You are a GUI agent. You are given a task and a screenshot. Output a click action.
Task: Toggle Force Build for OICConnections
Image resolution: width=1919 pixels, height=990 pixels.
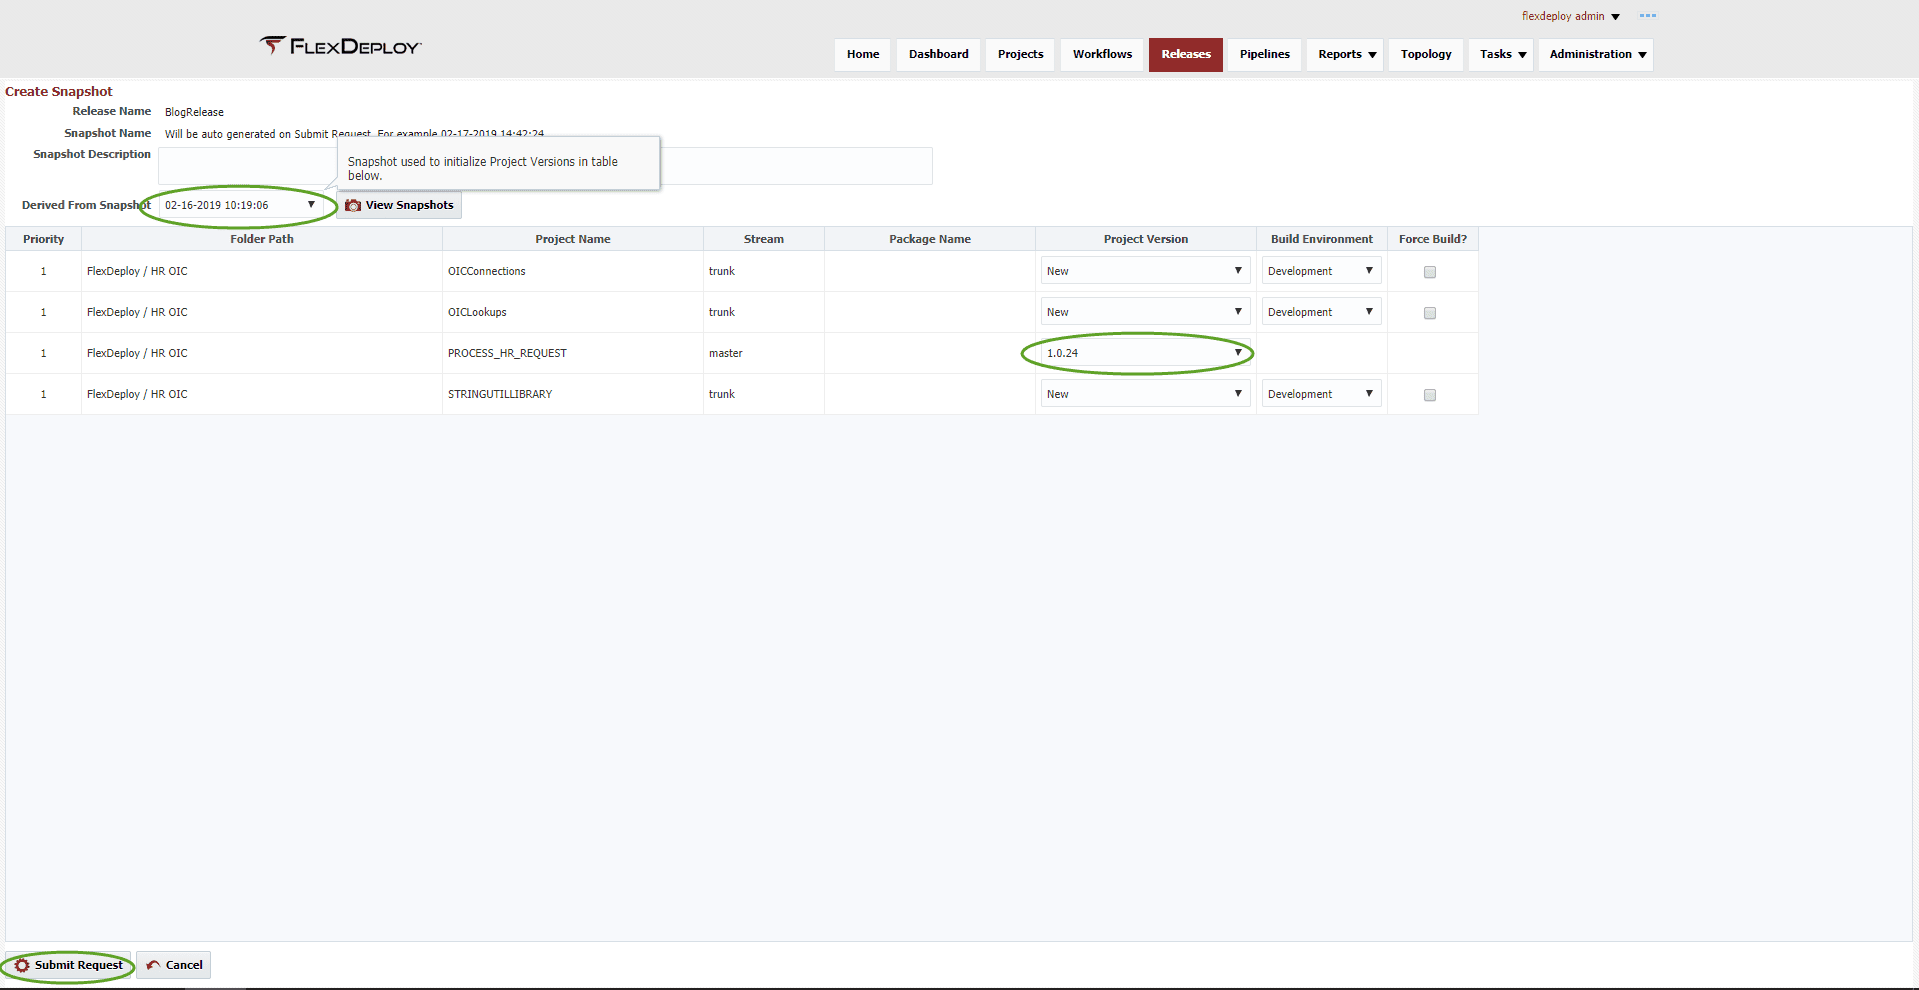1430,272
